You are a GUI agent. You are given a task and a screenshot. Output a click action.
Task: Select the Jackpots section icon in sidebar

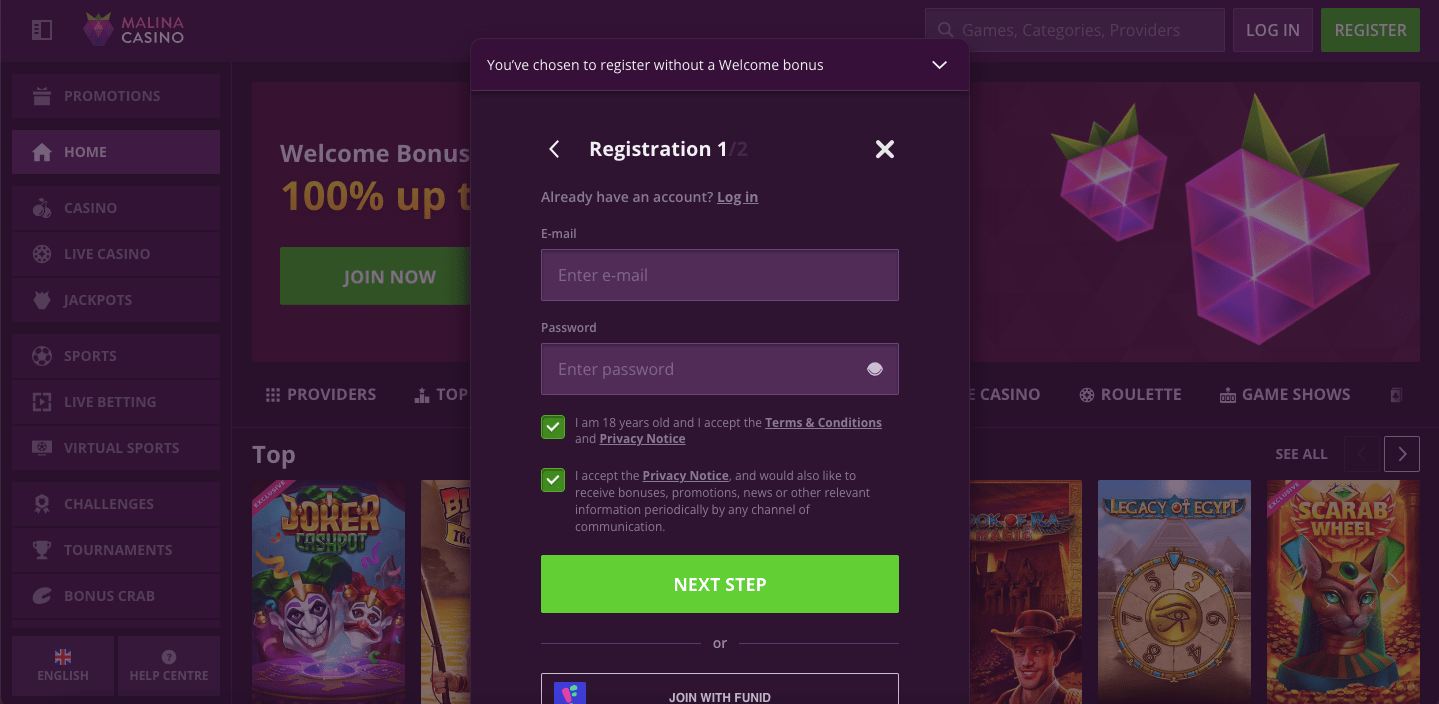[x=42, y=300]
